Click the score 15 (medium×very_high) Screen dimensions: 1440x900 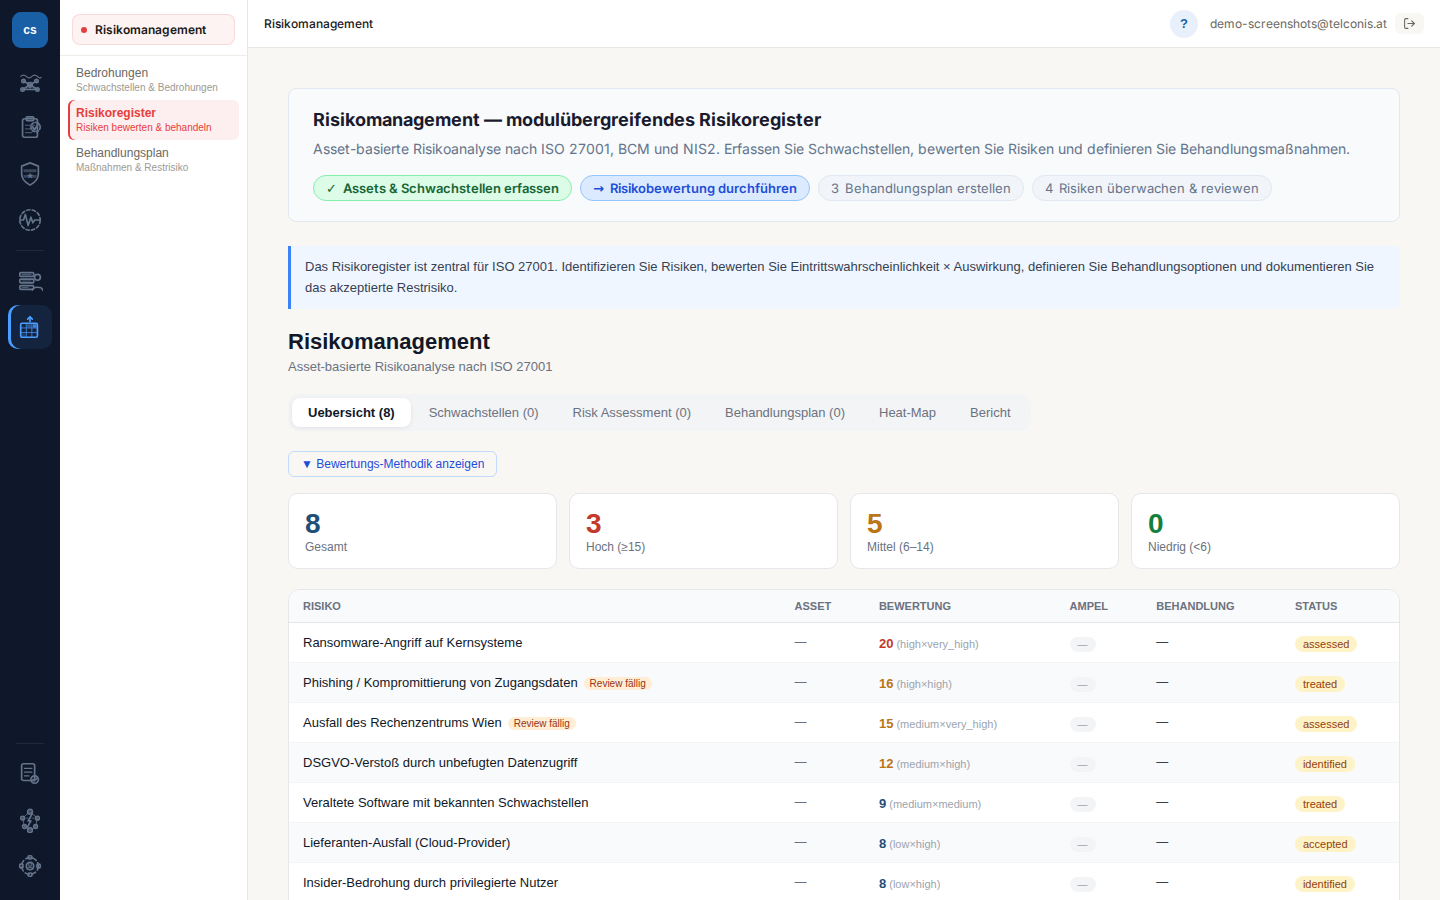point(938,724)
